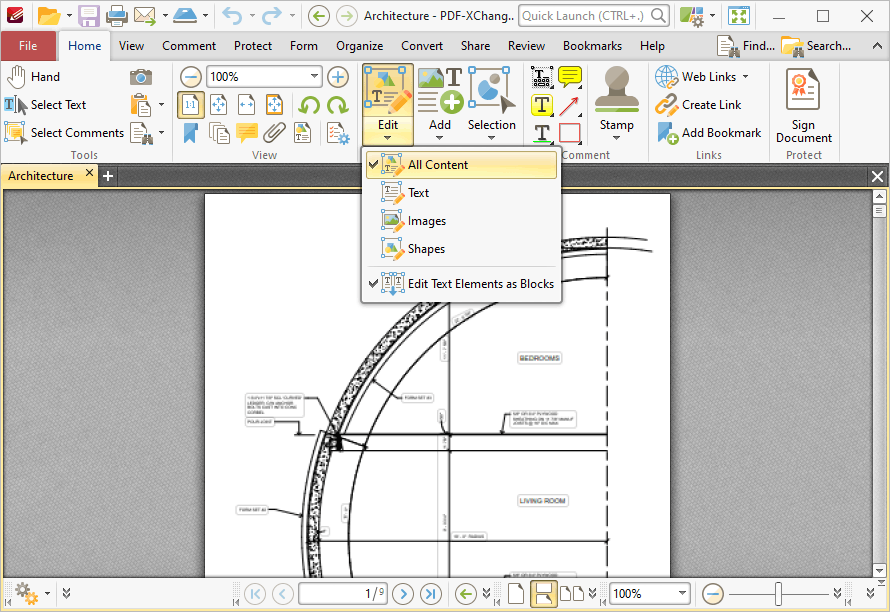Click the Zoom In plus icon
Image resolution: width=890 pixels, height=612 pixels.
point(338,77)
